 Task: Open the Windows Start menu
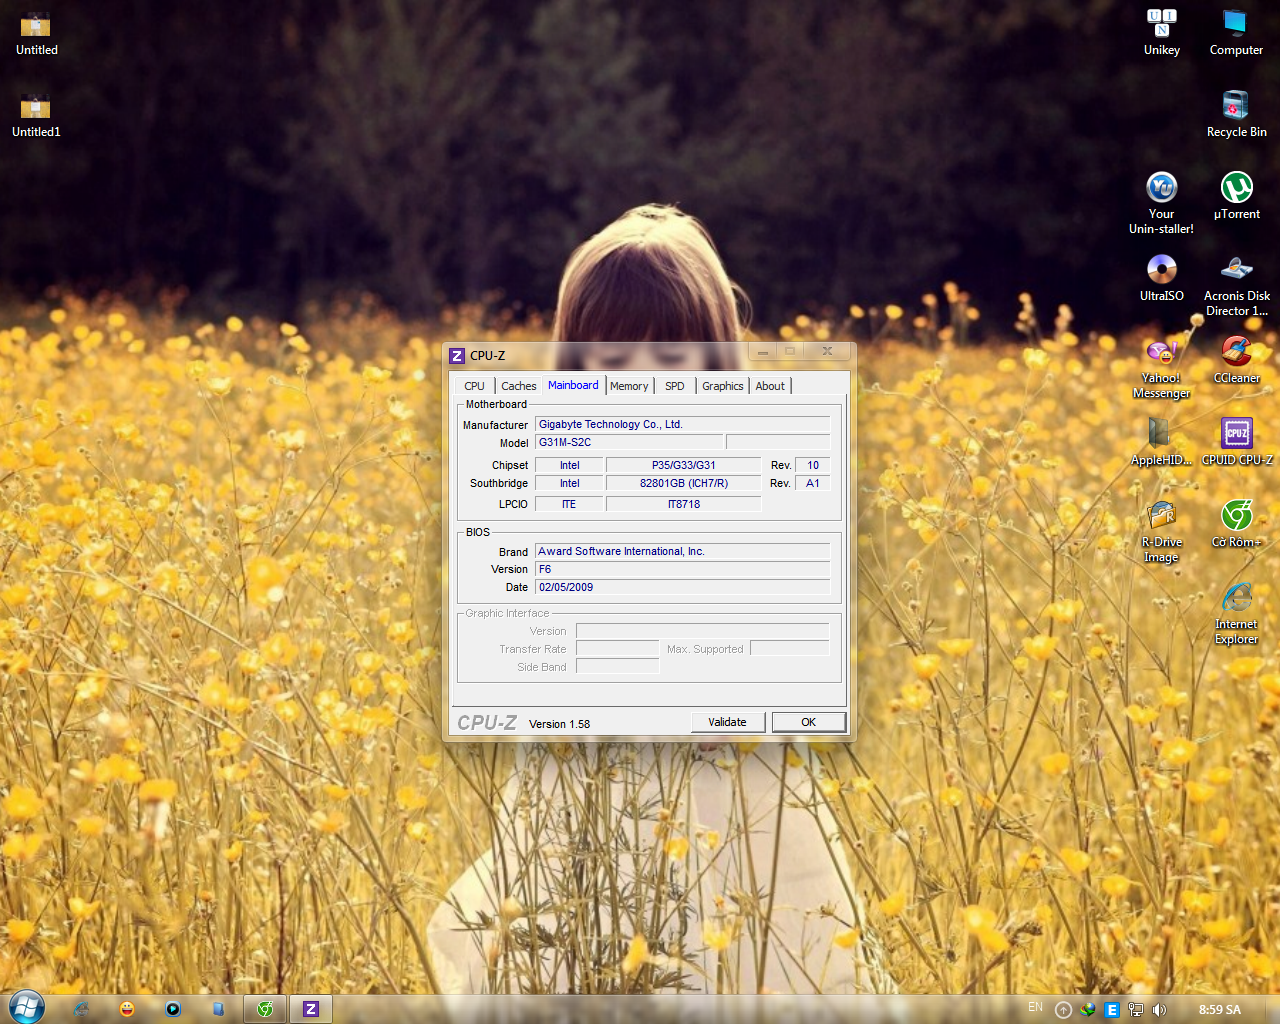26,1007
